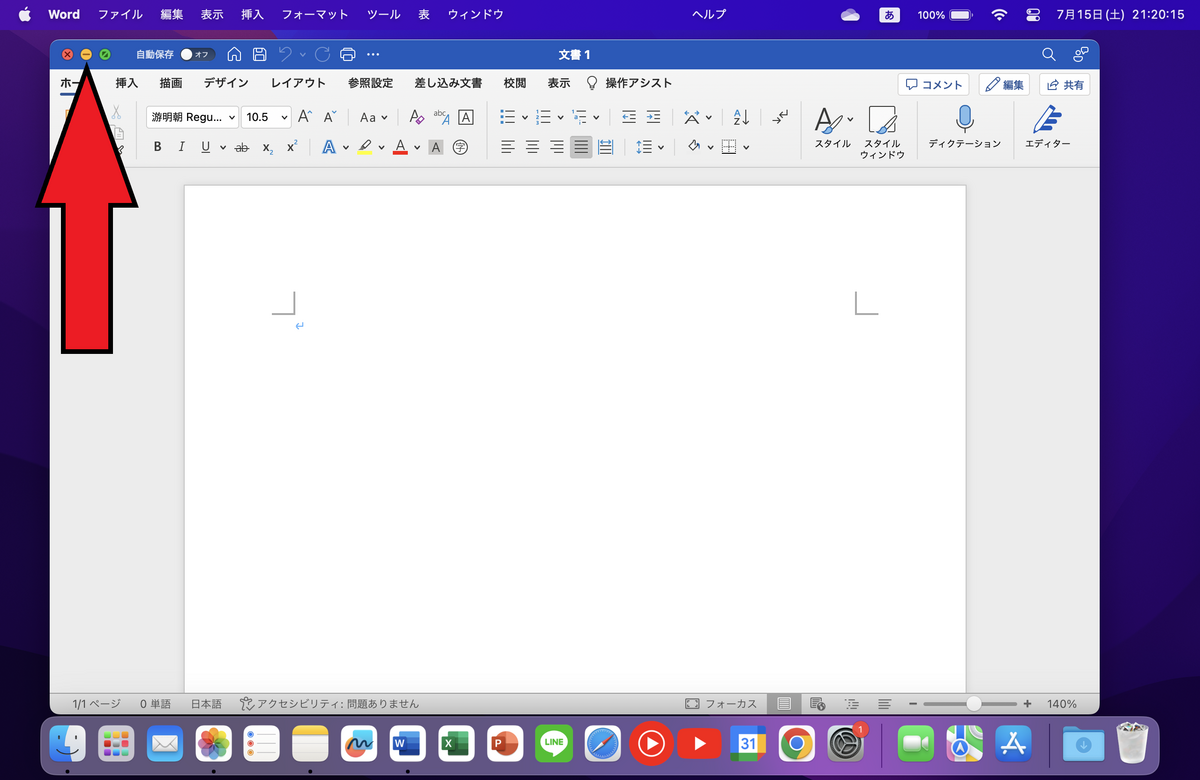Enter フォーカス (Focus) mode in status bar

coord(721,704)
